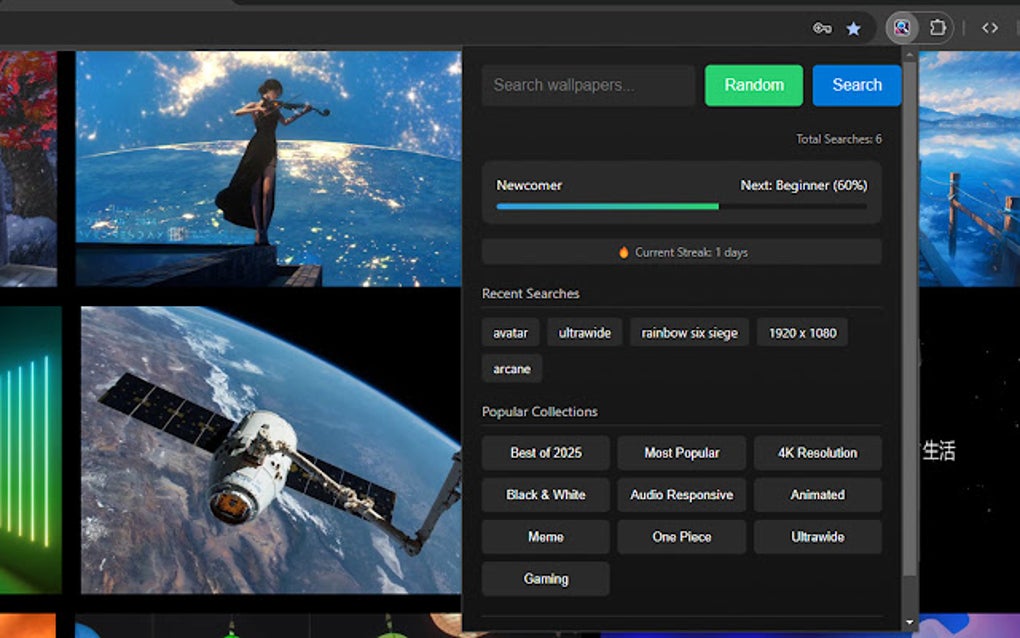Open the Gaming collection
1020x638 pixels.
pyautogui.click(x=545, y=579)
